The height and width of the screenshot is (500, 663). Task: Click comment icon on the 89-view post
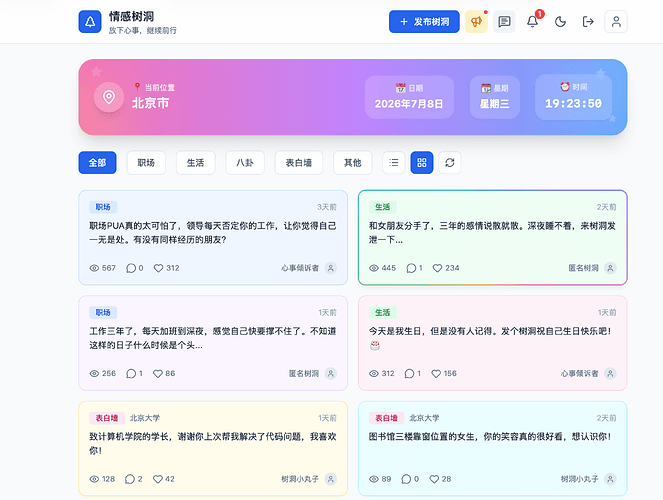tap(406, 479)
